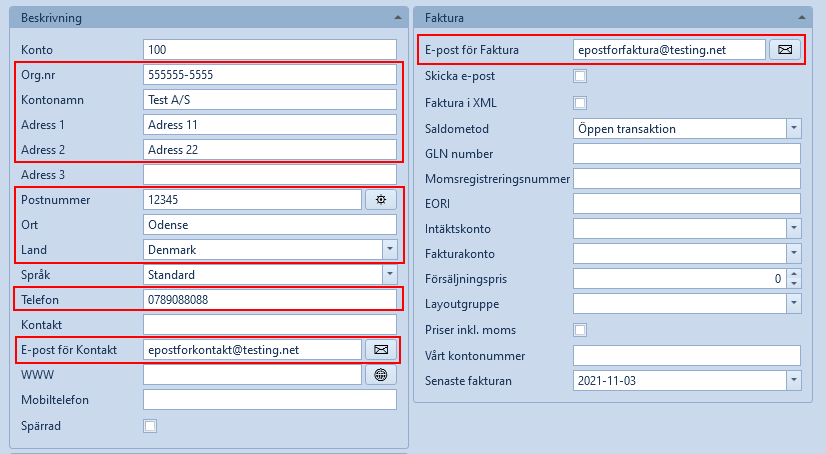
Task: Tick the Faktura i XML checkbox
Action: [x=580, y=102]
